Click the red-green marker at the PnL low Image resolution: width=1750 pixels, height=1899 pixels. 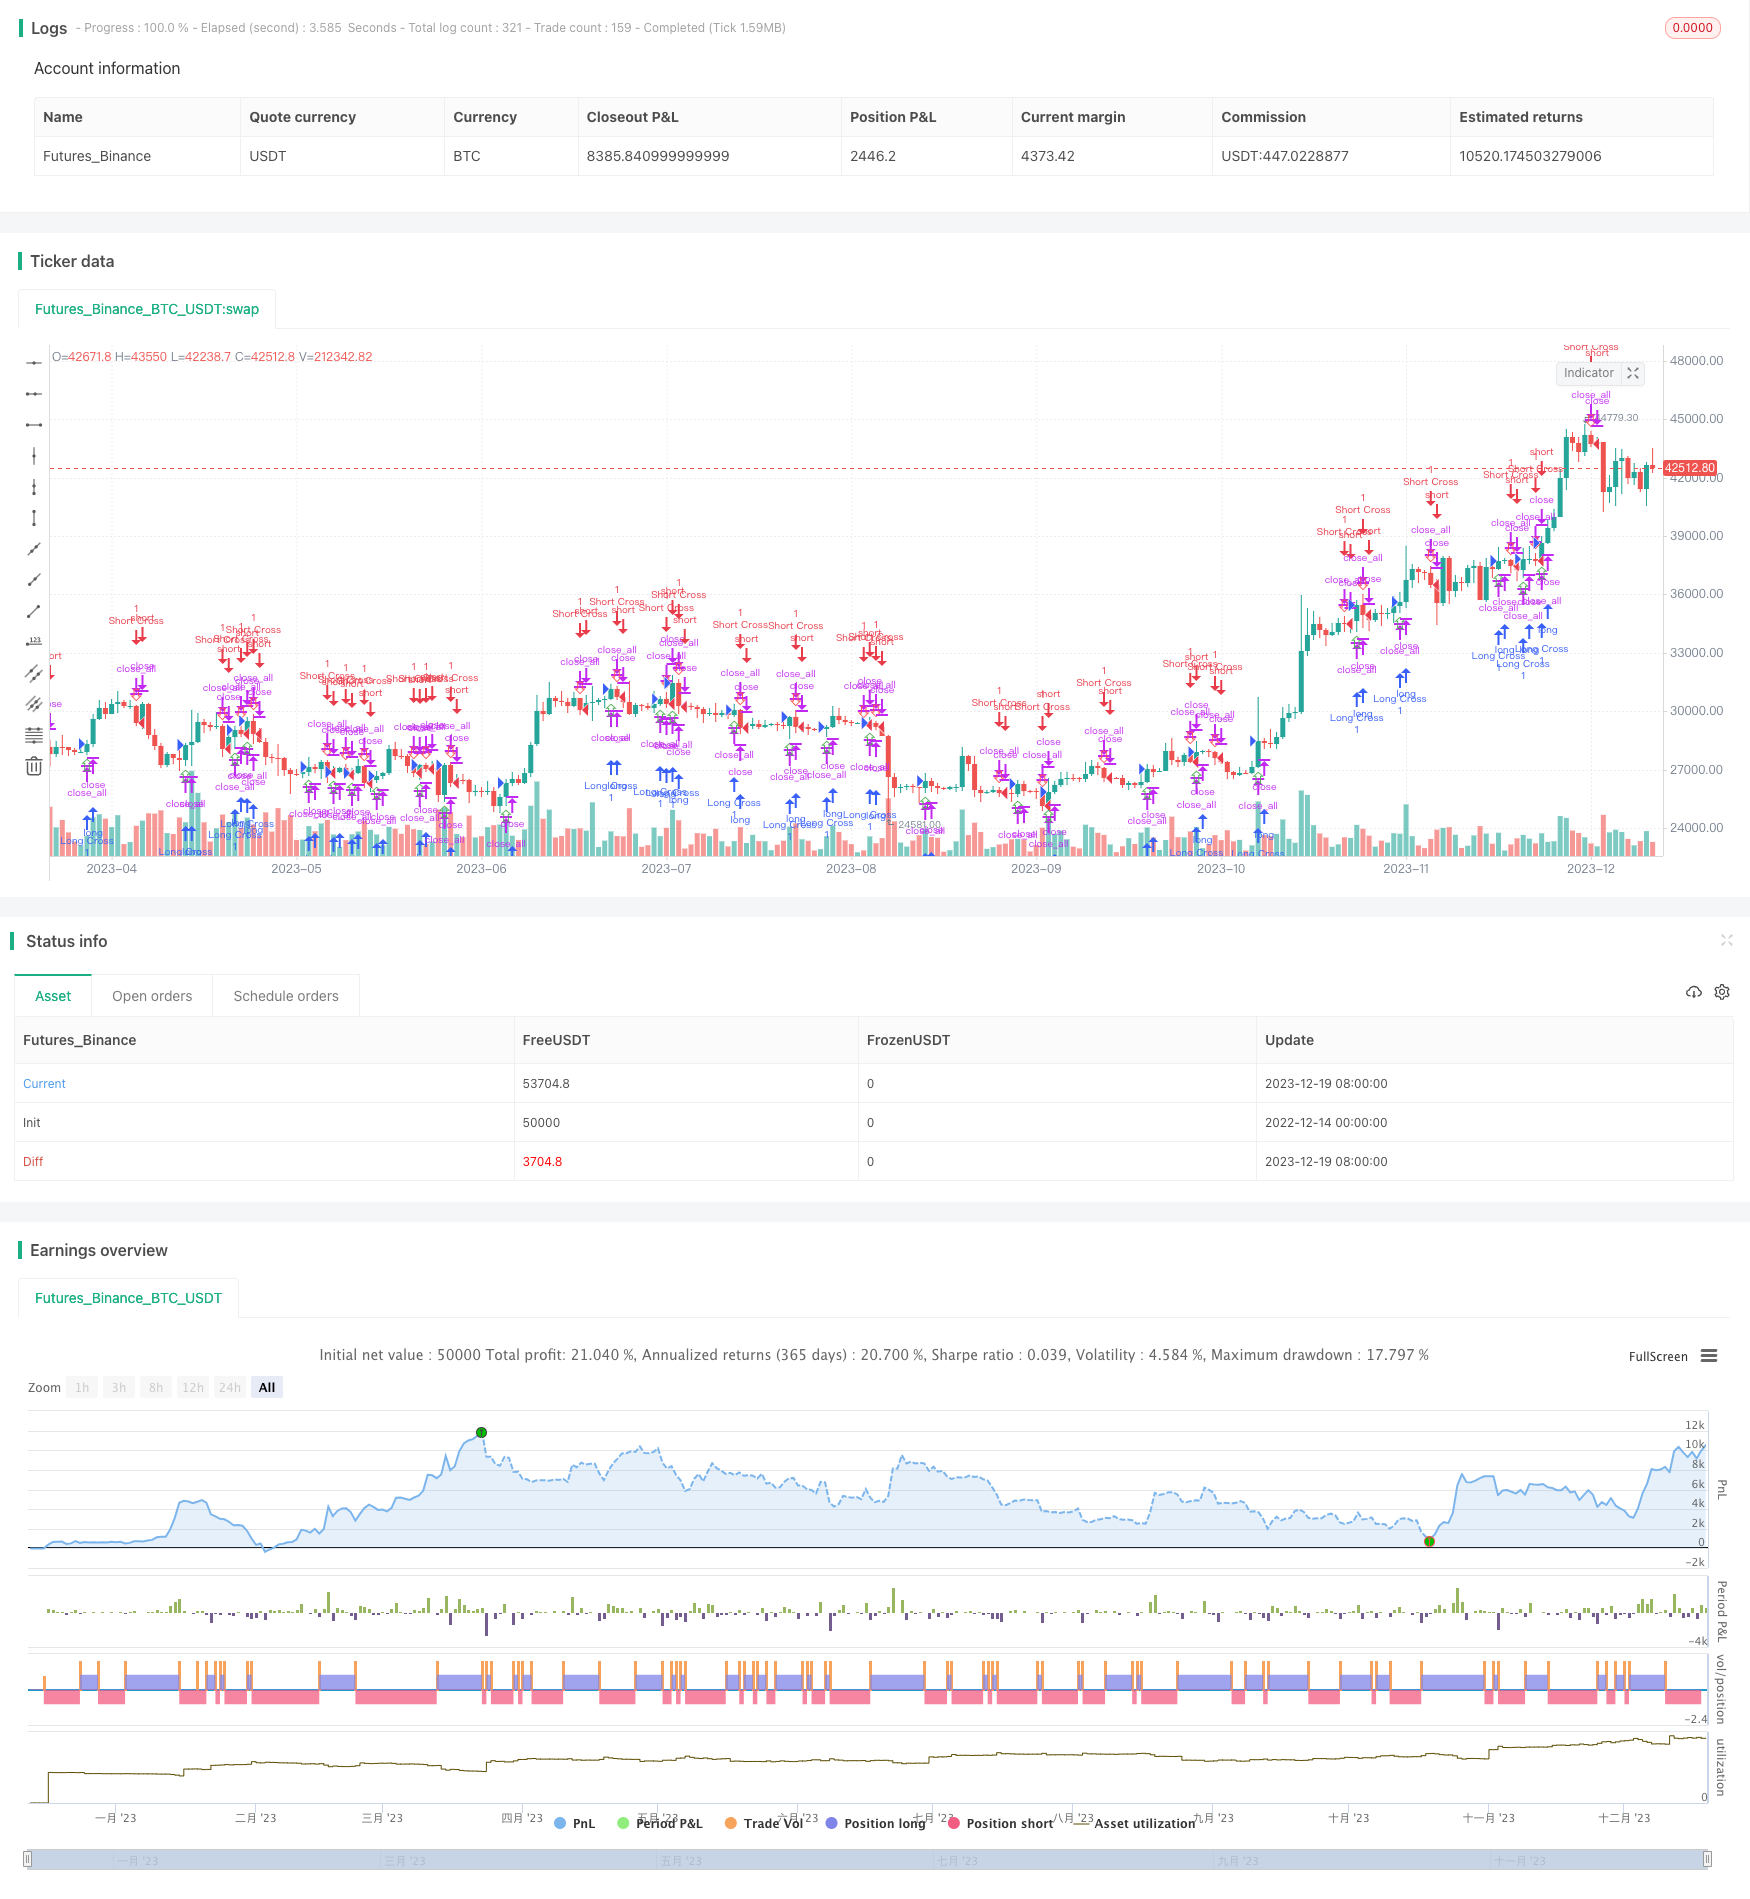pyautogui.click(x=1429, y=1541)
